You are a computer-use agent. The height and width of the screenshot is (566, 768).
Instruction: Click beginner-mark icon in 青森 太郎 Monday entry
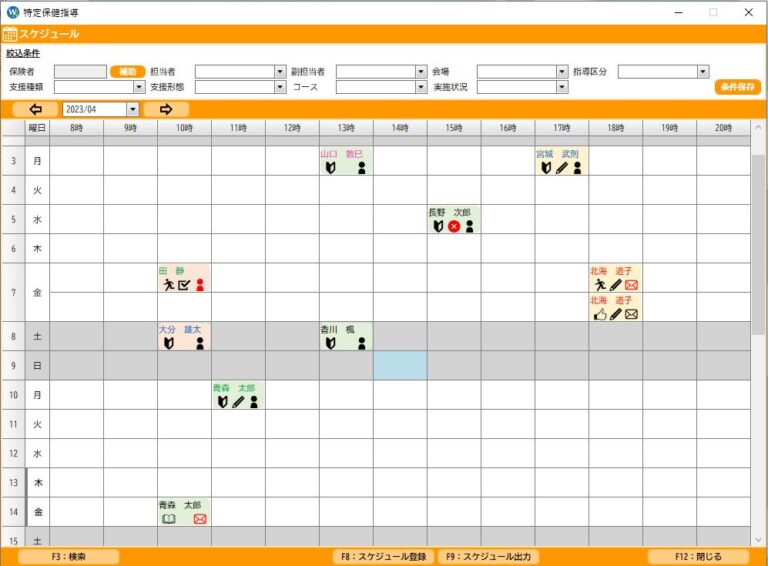coord(223,402)
